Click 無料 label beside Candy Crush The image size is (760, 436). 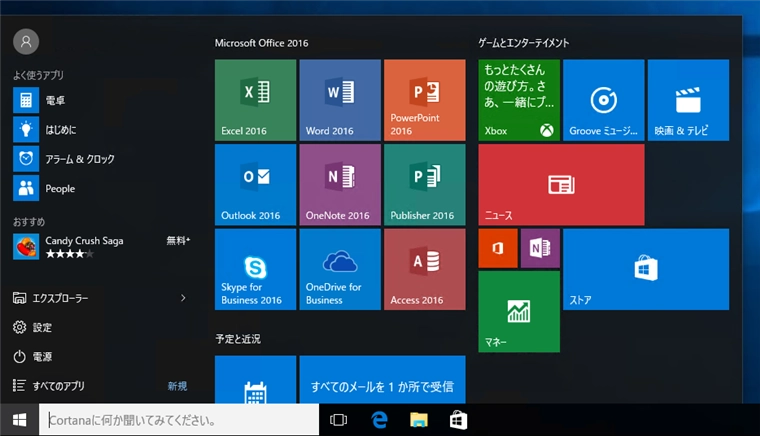[x=178, y=240]
